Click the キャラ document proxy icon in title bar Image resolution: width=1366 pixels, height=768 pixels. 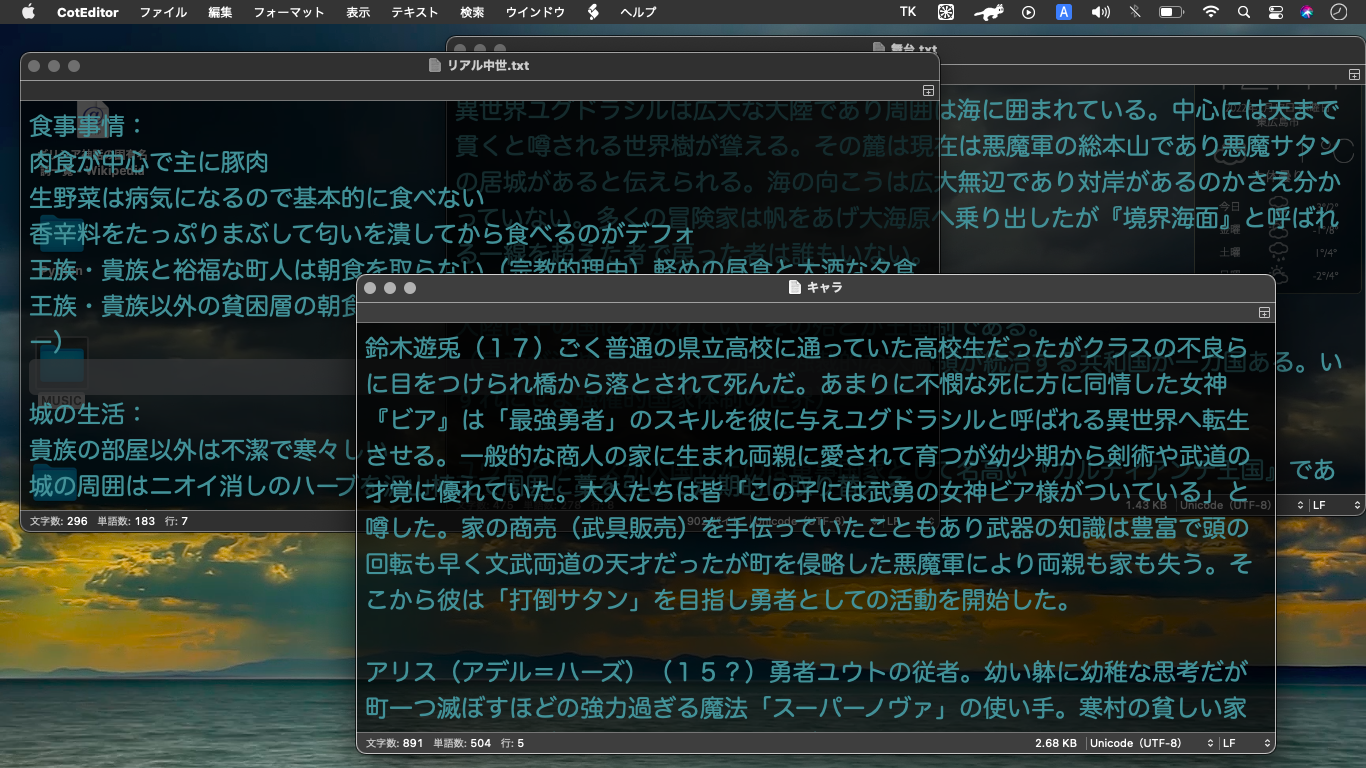pyautogui.click(x=796, y=288)
